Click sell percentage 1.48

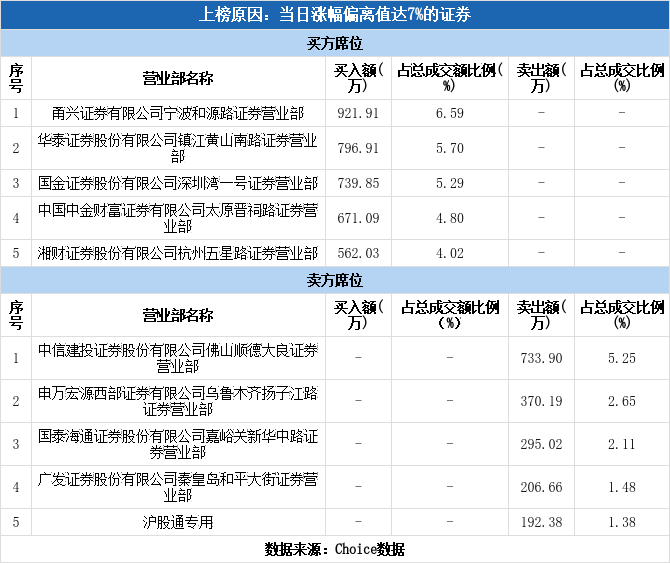(x=622, y=487)
